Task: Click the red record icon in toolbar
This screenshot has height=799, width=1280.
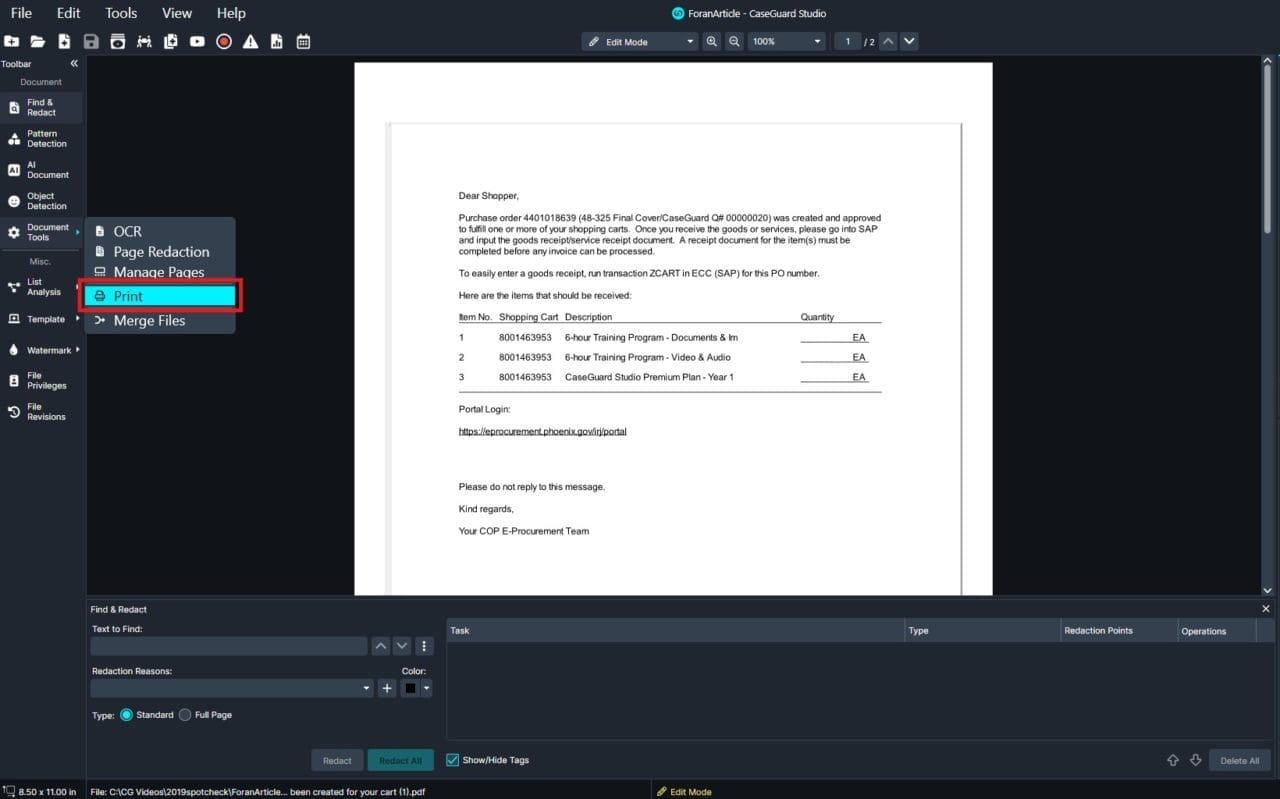Action: [224, 41]
